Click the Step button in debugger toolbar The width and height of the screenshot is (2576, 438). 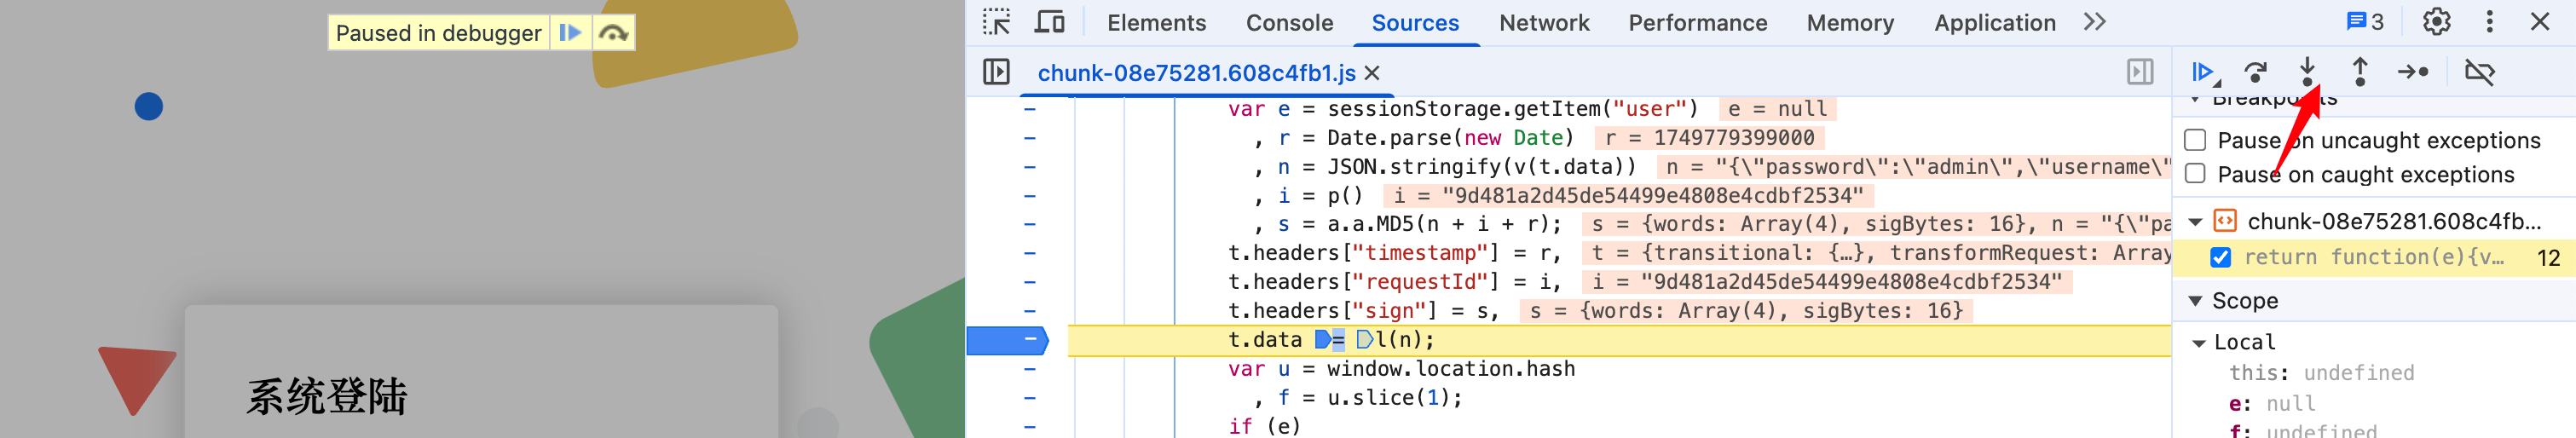coord(2412,72)
